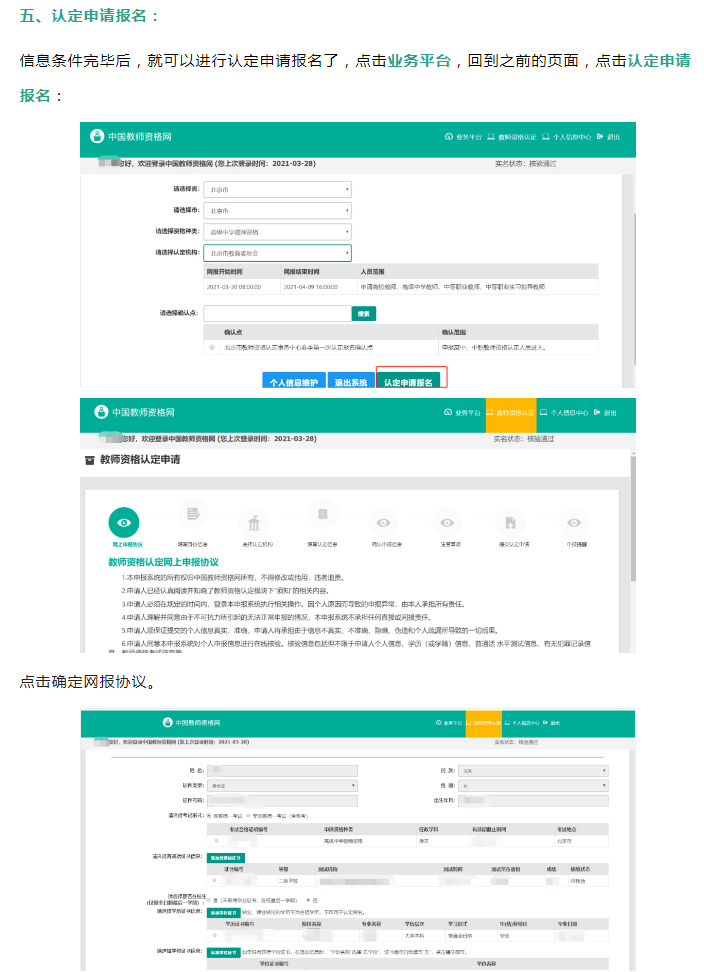Select the radio in the 考试合格证明编号 row
Viewport: 704px width, 972px height.
216,841
